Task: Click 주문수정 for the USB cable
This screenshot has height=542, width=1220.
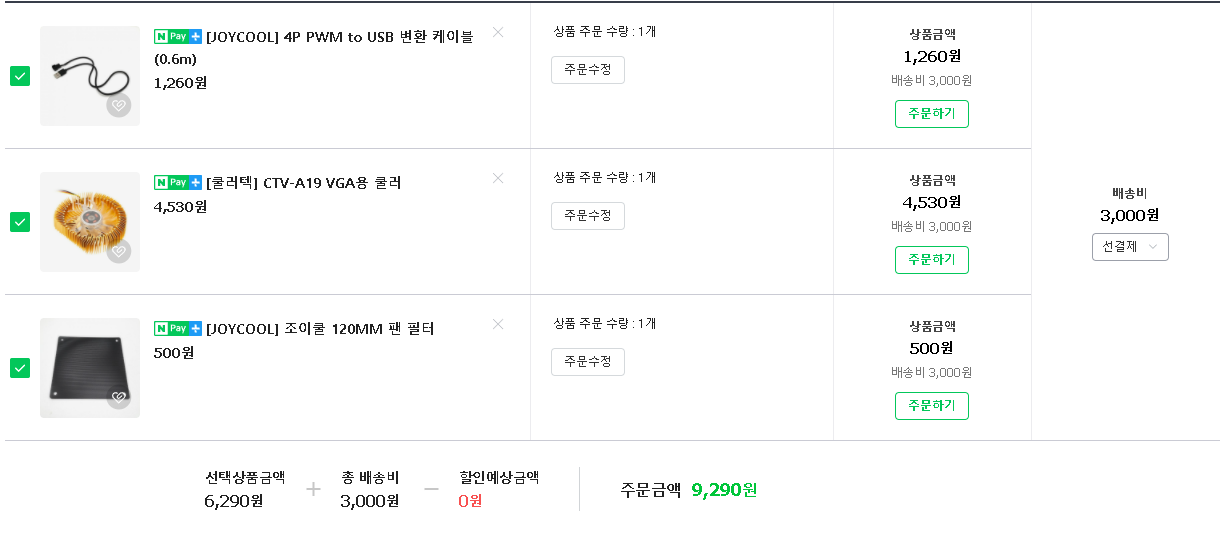Action: (588, 70)
